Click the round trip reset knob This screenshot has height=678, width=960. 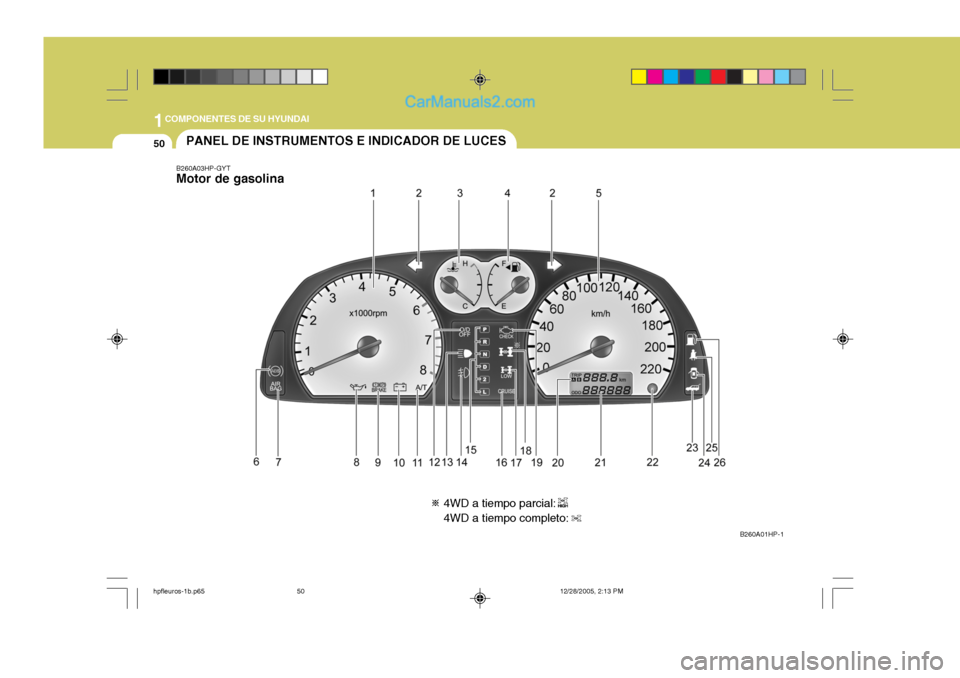click(652, 388)
